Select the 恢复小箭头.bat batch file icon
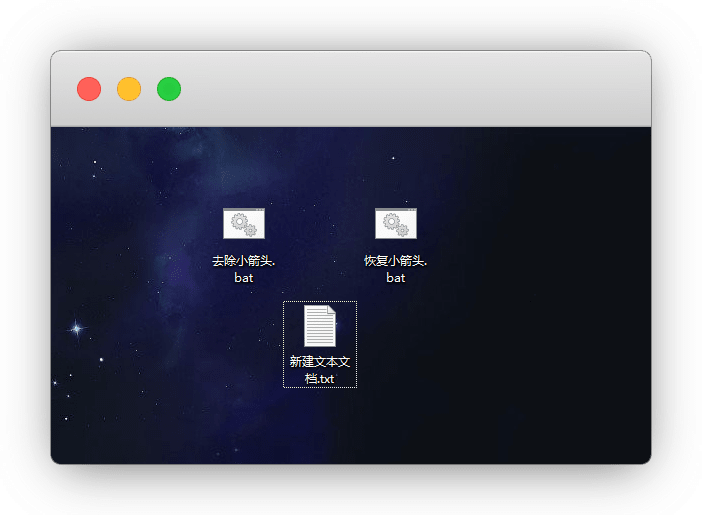Screen dimensions: 702x515 395,223
